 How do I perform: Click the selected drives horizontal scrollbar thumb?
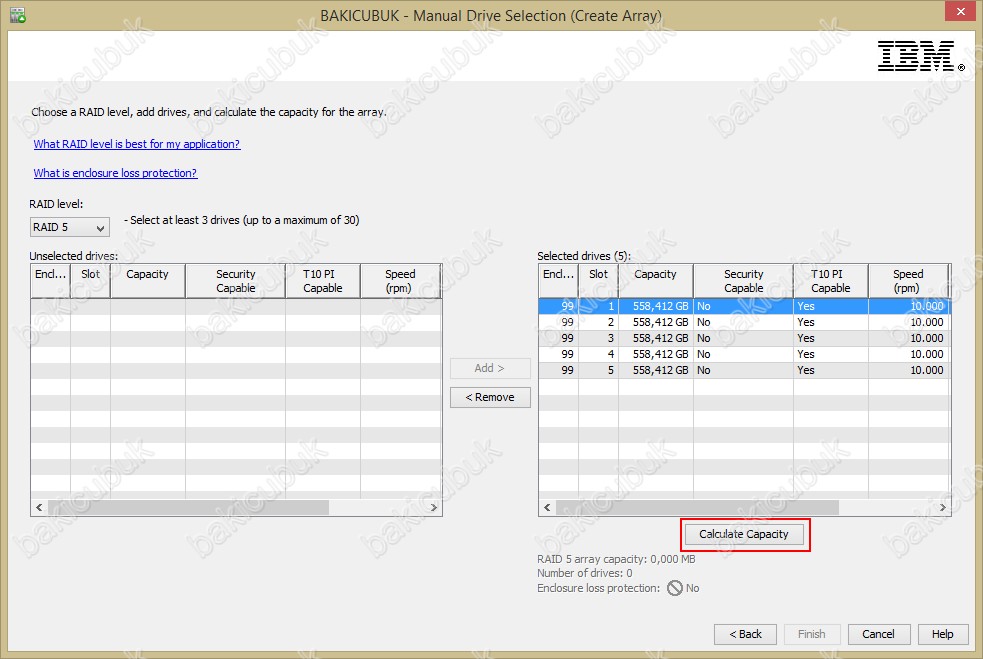tap(697, 507)
